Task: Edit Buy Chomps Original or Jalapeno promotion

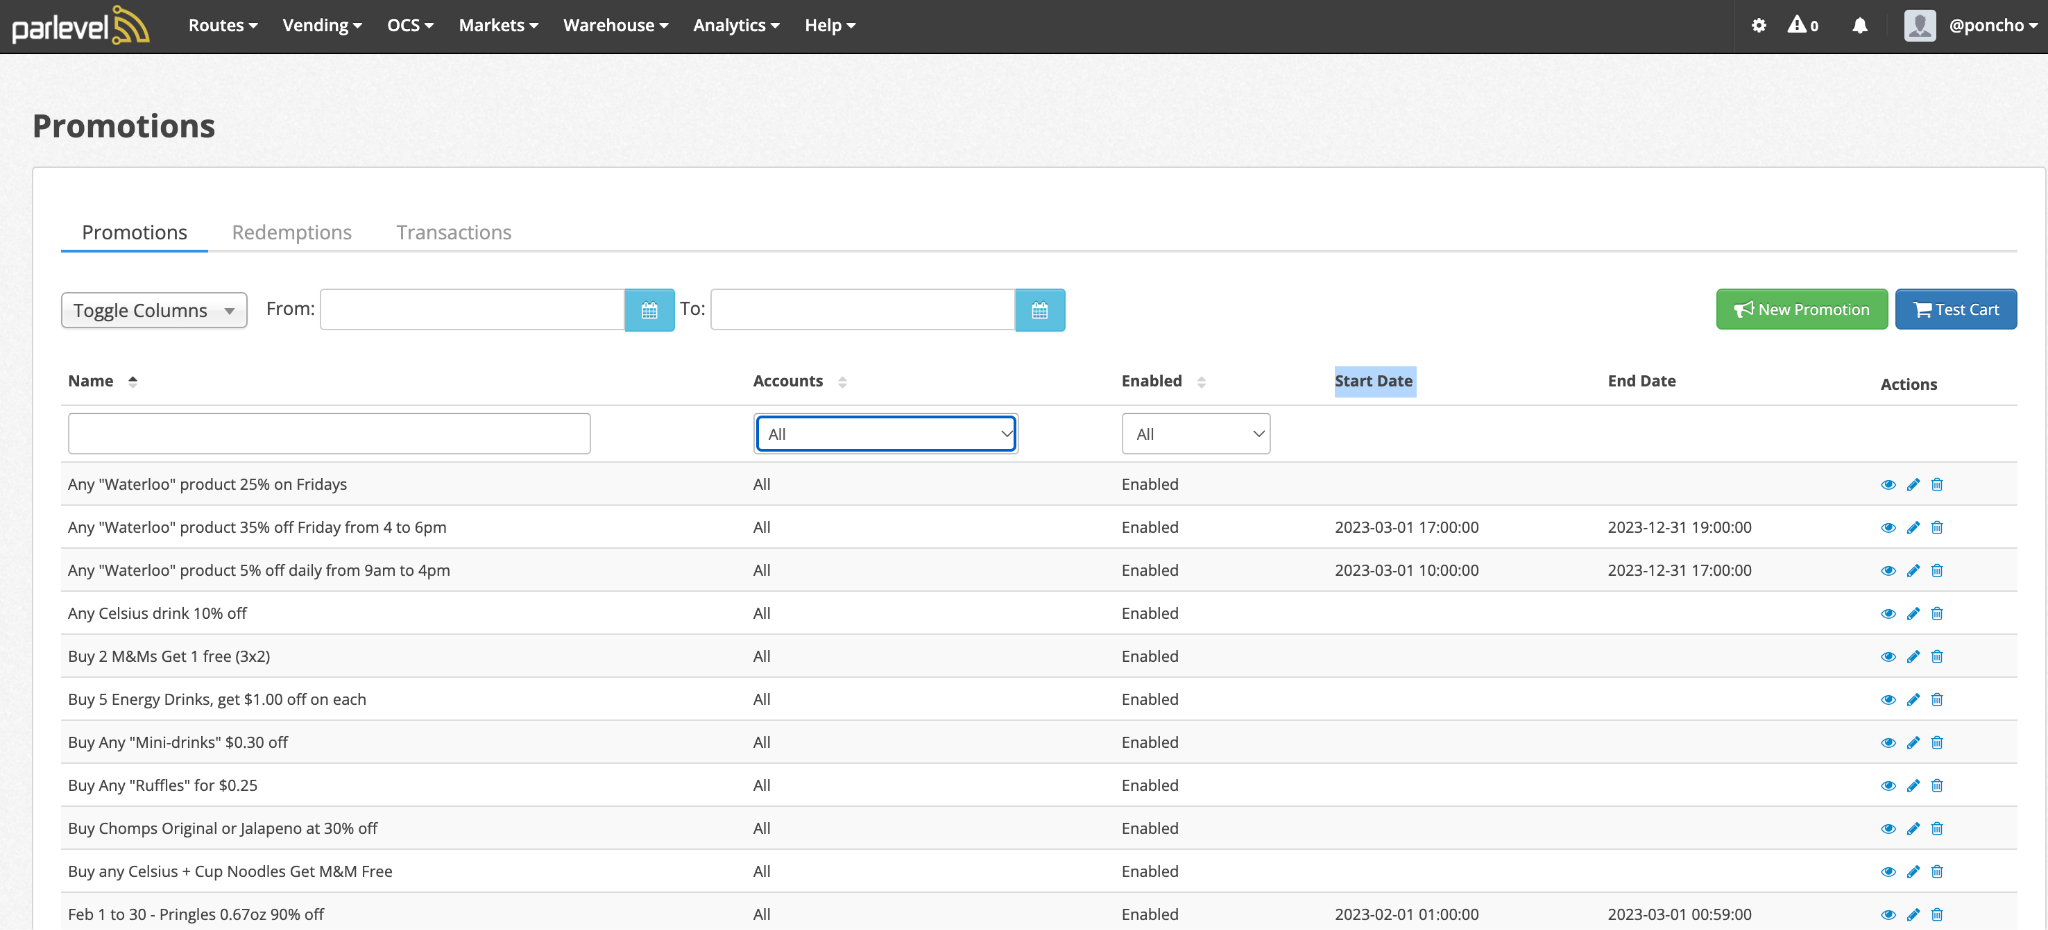Action: pos(1913,828)
